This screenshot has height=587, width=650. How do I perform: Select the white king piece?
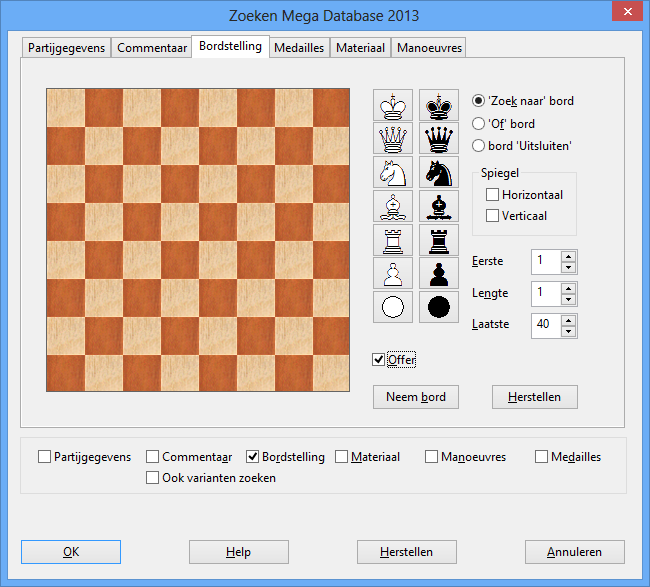(393, 105)
